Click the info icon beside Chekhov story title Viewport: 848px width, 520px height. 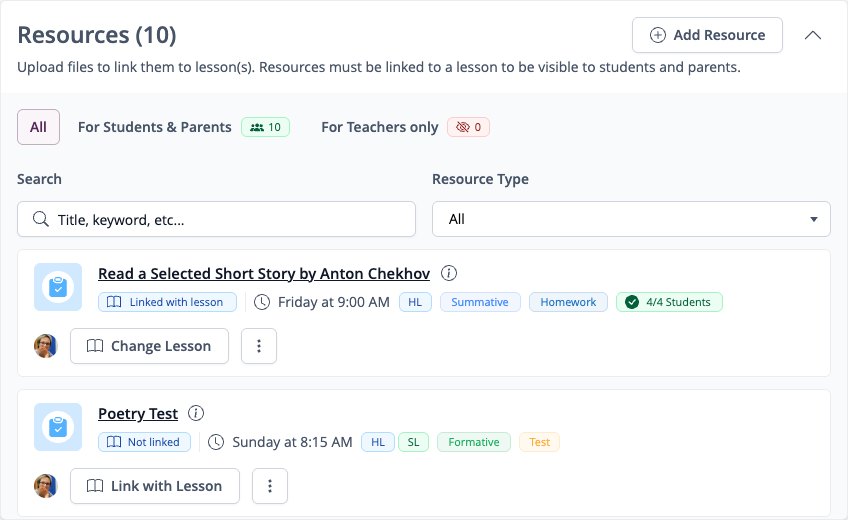point(448,273)
